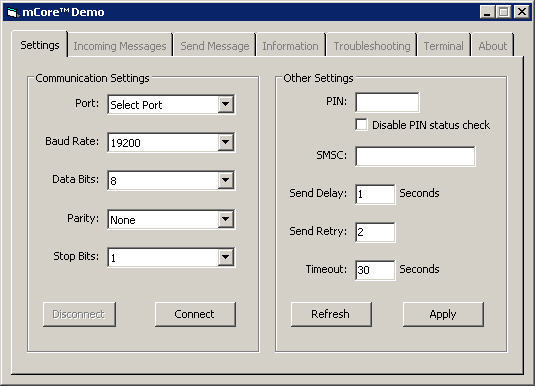Viewport: 535px width, 386px height.
Task: Open the Stop Bits dropdown
Action: (x=226, y=257)
